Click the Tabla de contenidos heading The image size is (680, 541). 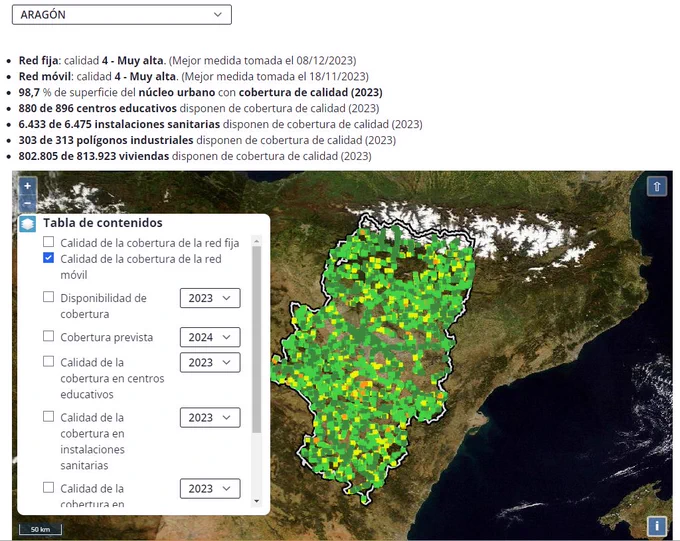coord(103,223)
